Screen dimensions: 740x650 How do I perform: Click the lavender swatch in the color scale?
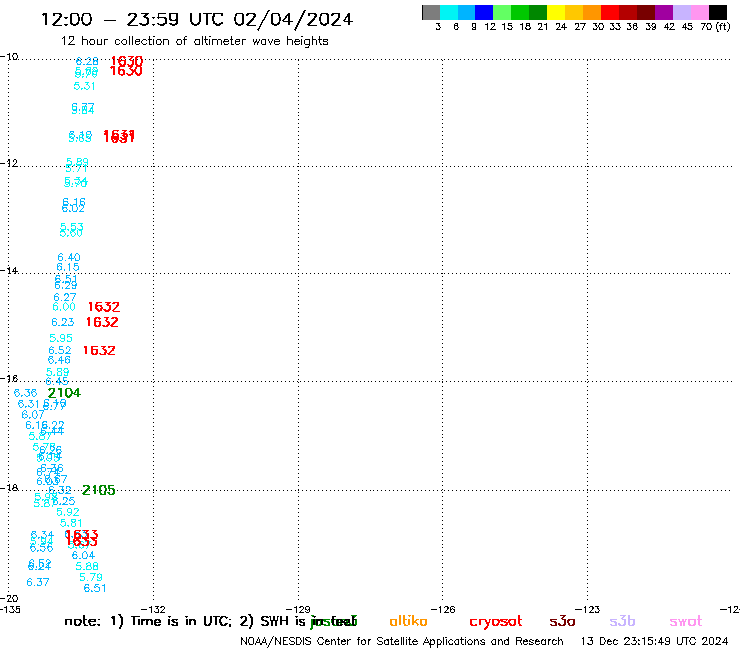tap(681, 12)
